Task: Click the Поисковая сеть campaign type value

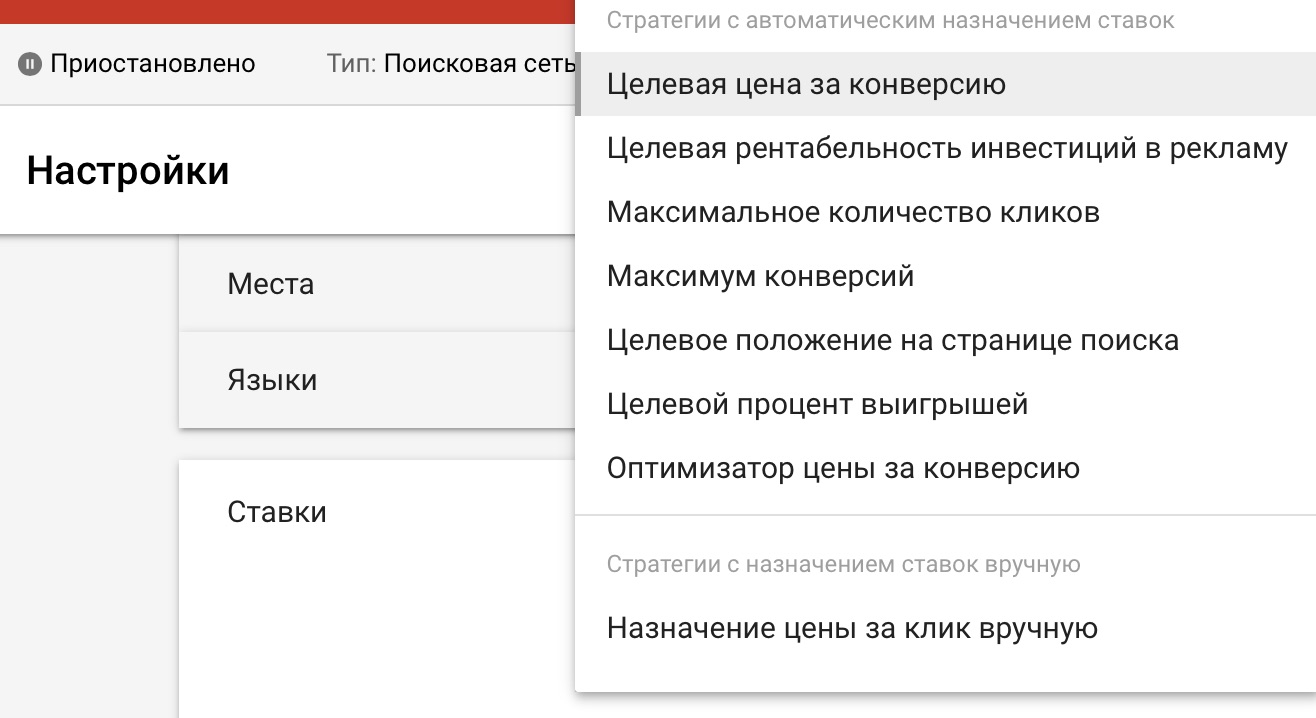Action: pos(480,64)
